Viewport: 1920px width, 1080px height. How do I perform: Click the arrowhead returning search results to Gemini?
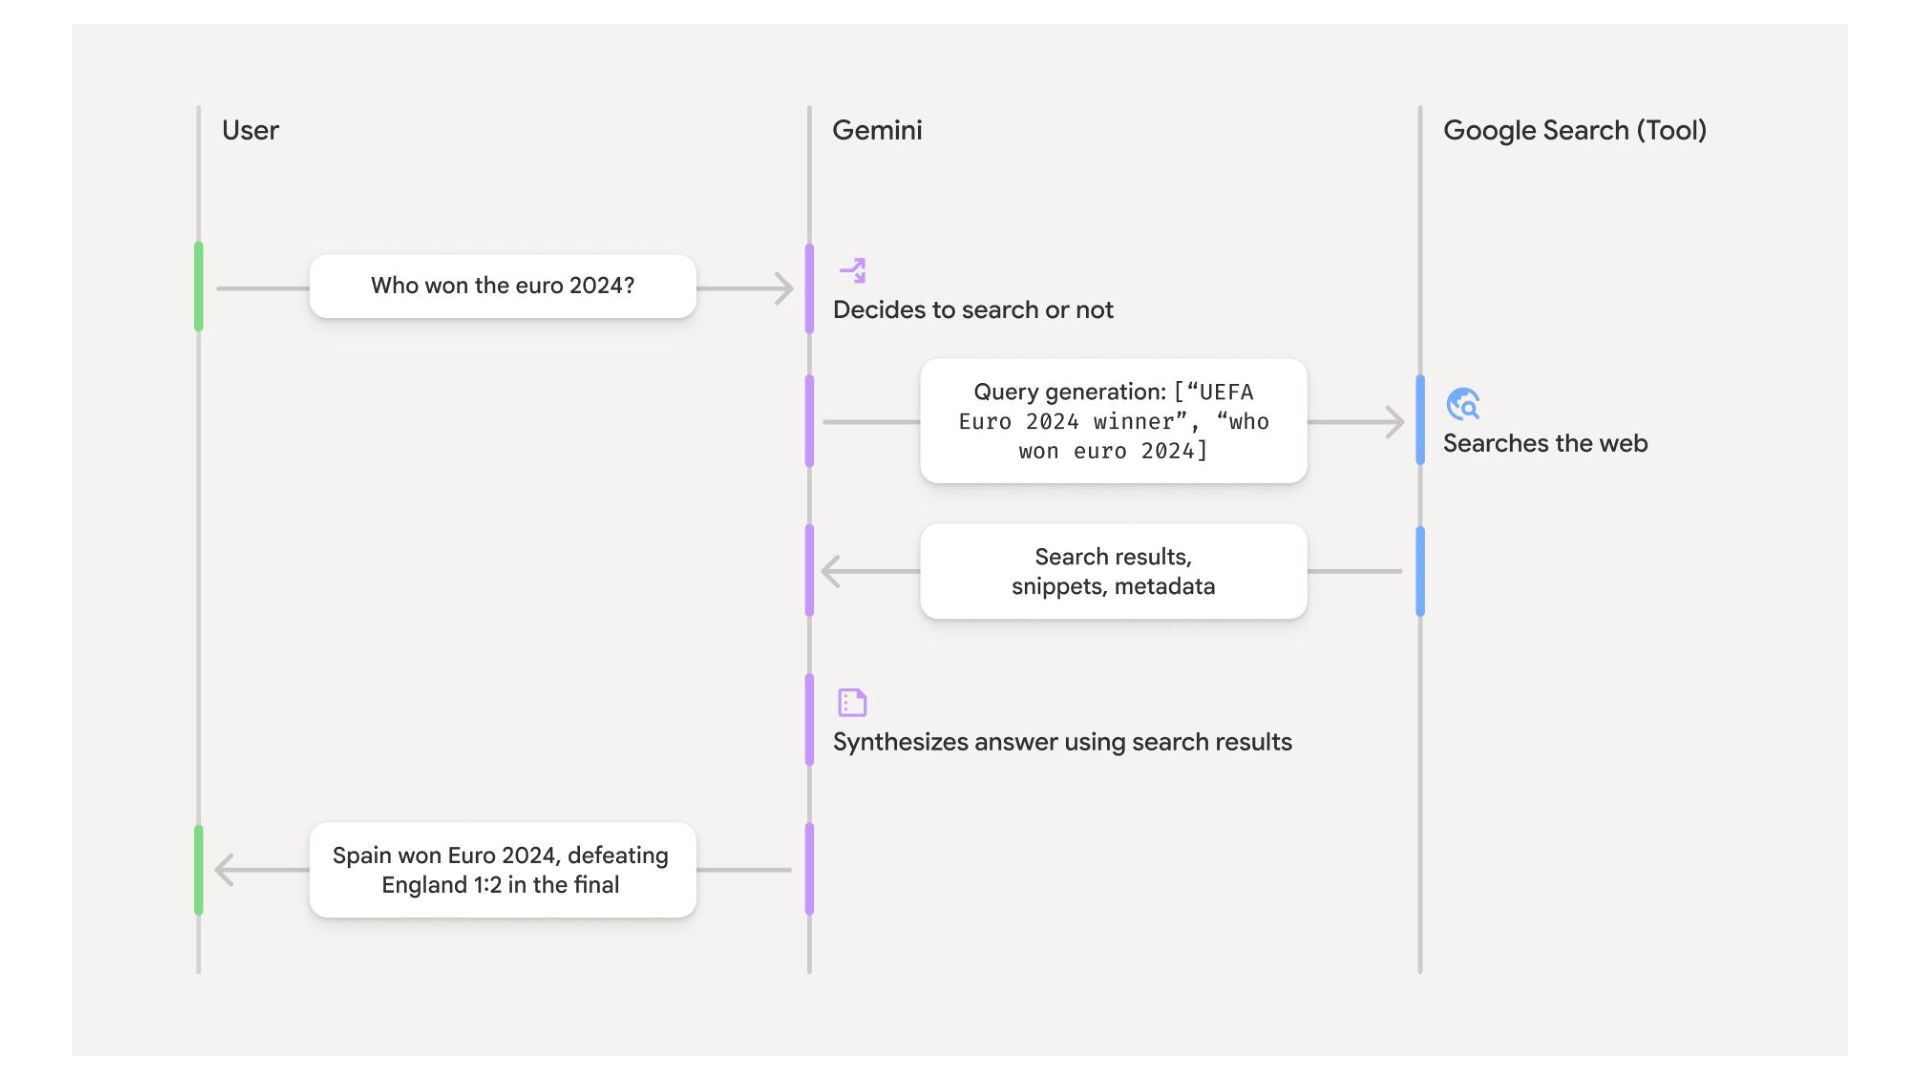(x=832, y=571)
